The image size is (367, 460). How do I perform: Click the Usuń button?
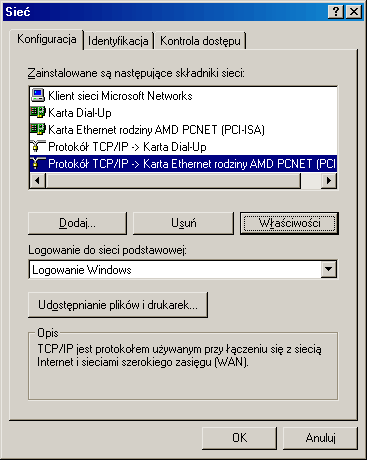tap(183, 223)
